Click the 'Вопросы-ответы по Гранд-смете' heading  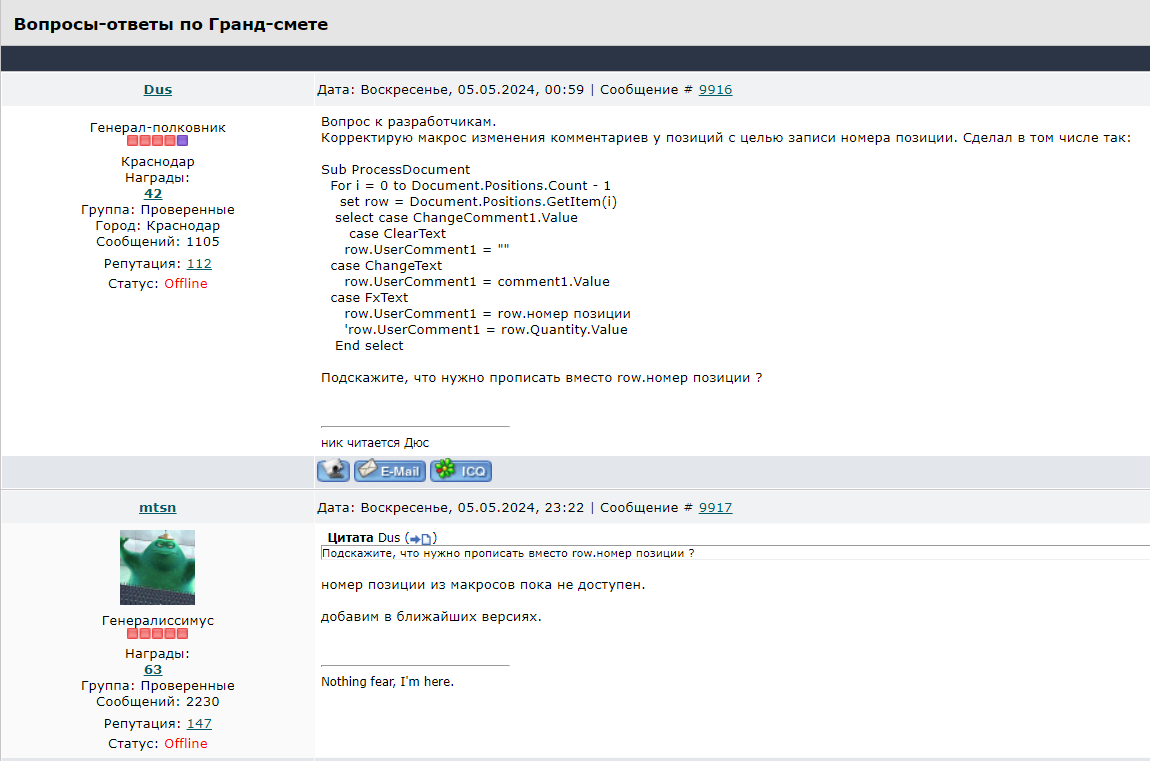[171, 24]
